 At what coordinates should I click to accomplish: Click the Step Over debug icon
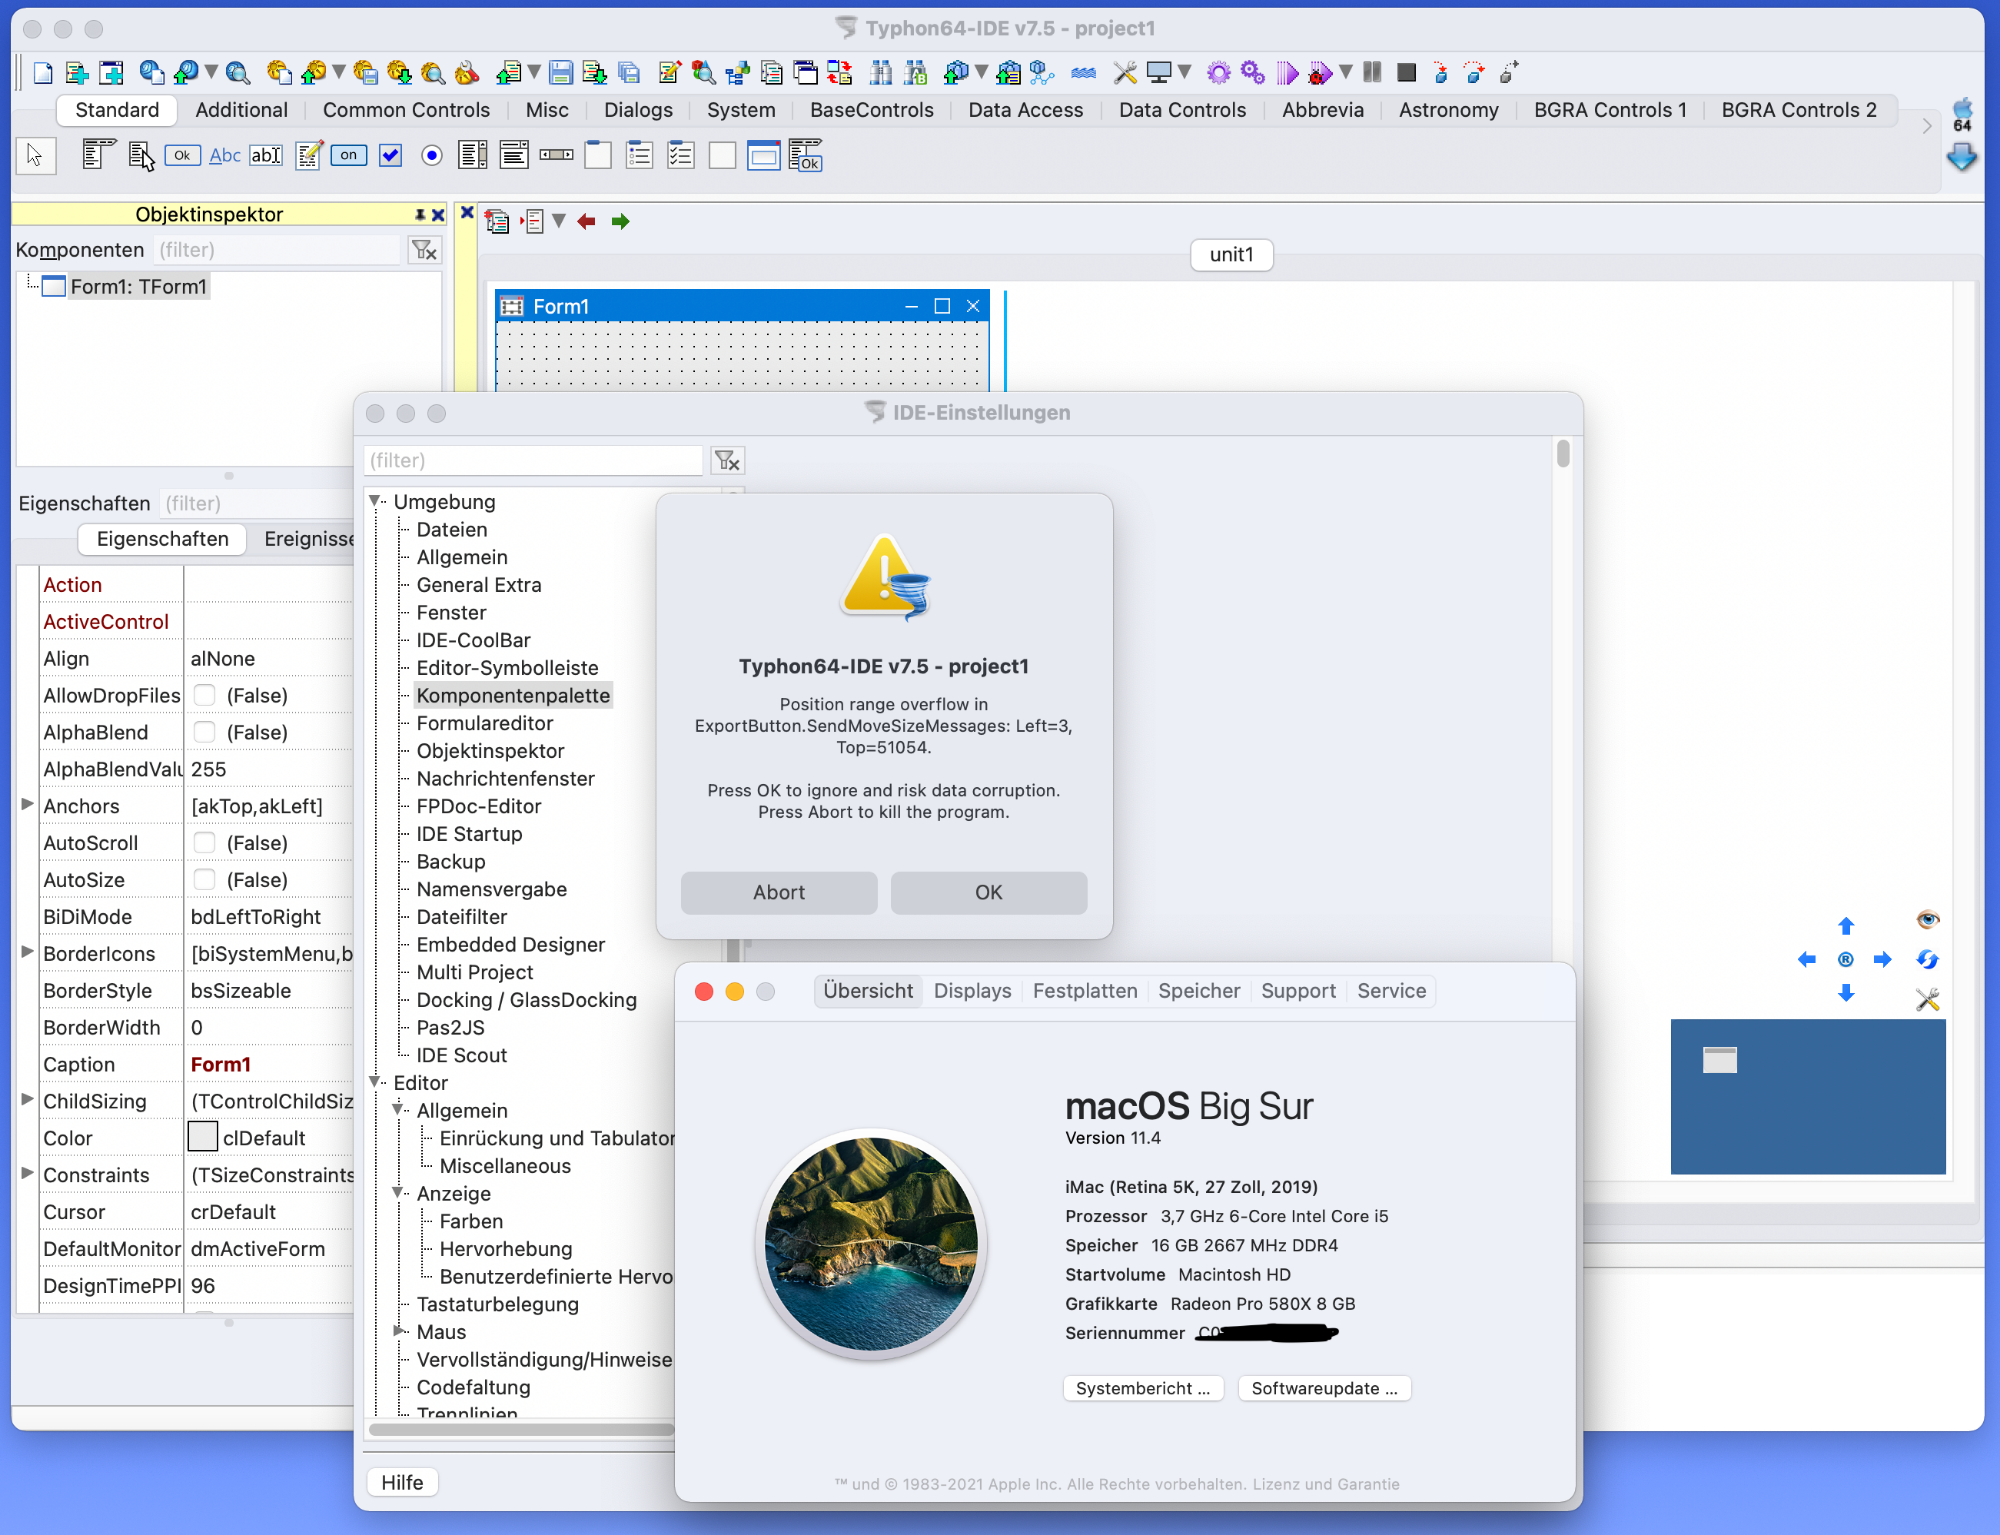coord(1474,72)
